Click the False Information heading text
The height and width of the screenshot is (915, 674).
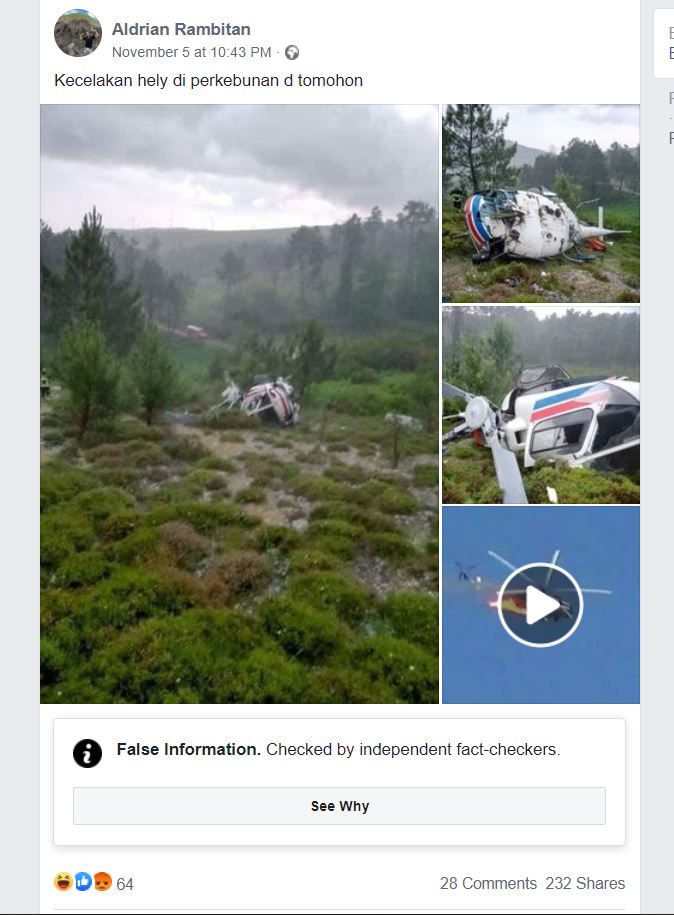point(188,749)
